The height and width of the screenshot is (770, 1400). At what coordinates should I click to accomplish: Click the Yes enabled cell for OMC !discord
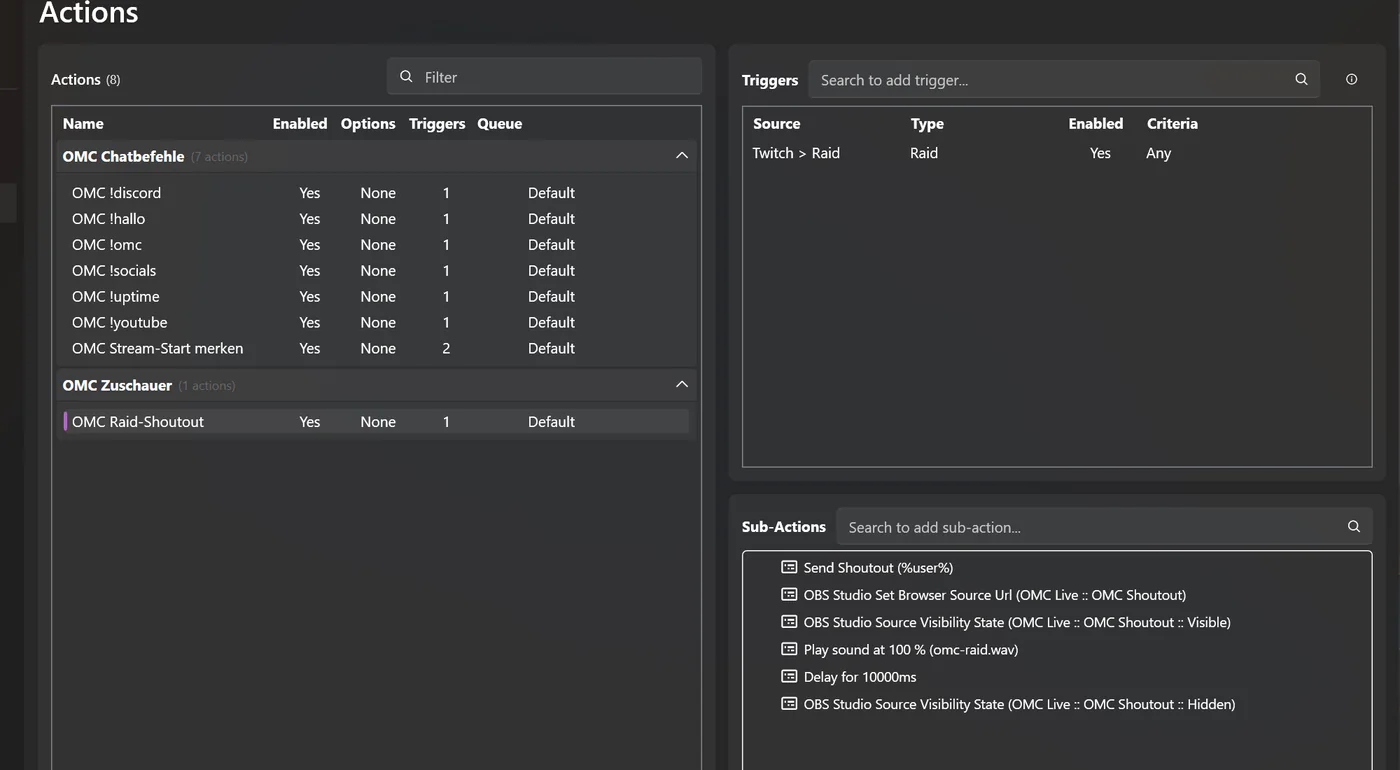pos(310,193)
